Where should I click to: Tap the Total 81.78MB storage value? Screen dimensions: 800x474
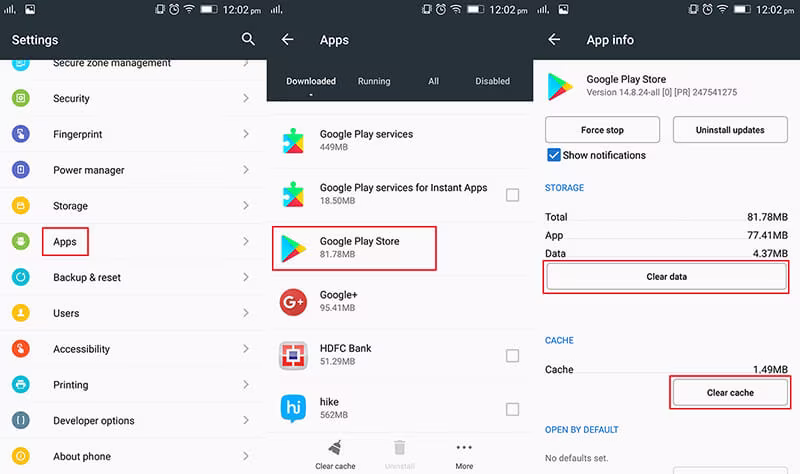click(767, 217)
